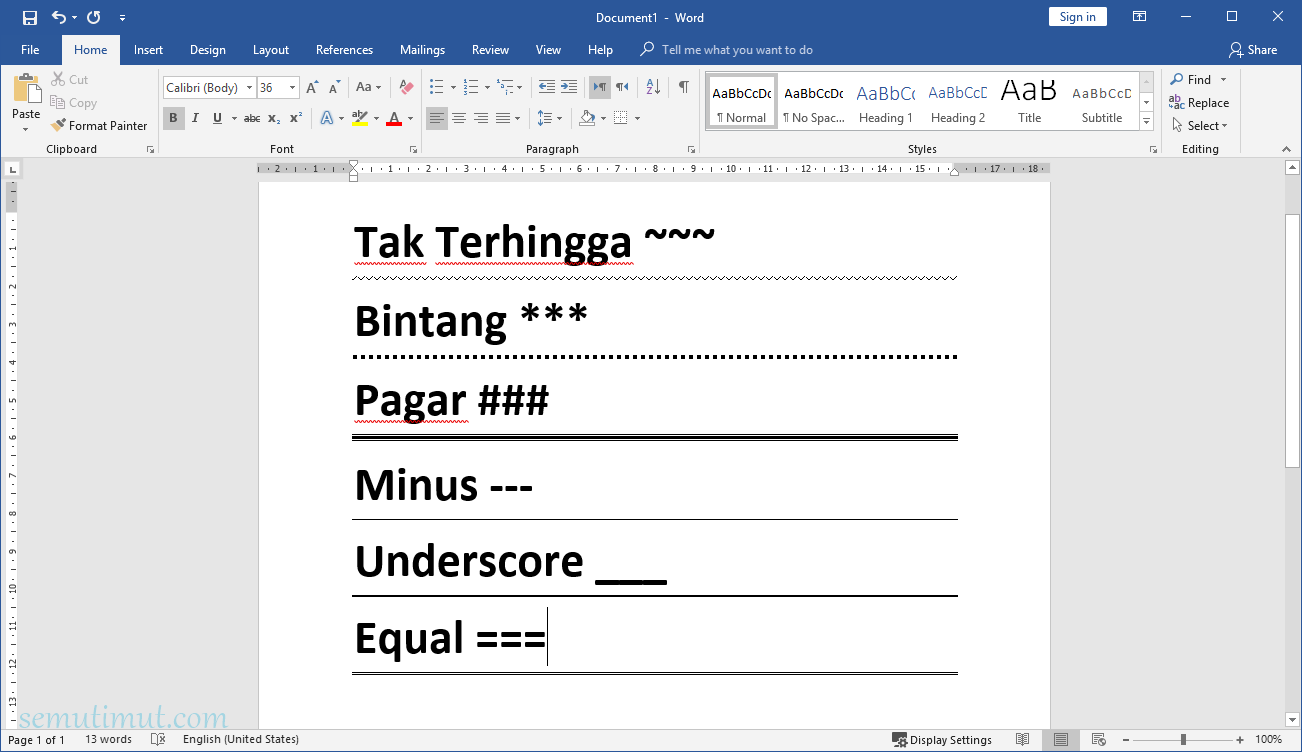This screenshot has width=1302, height=752.
Task: Undo the last action
Action: point(59,17)
